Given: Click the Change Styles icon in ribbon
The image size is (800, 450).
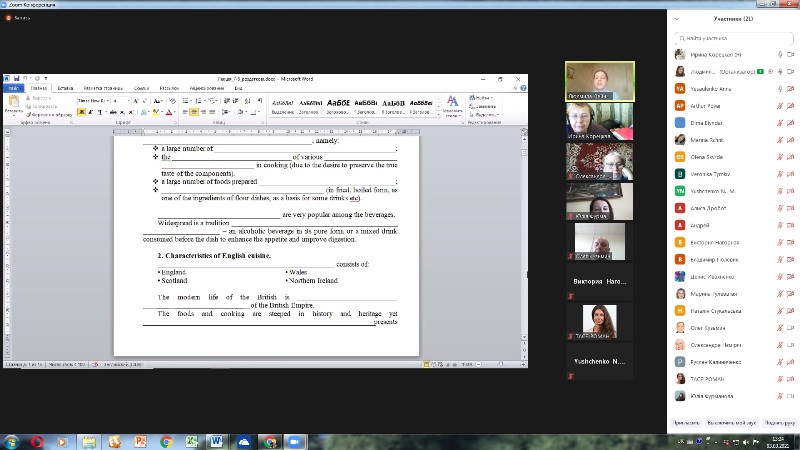Looking at the screenshot, I should click(x=452, y=103).
